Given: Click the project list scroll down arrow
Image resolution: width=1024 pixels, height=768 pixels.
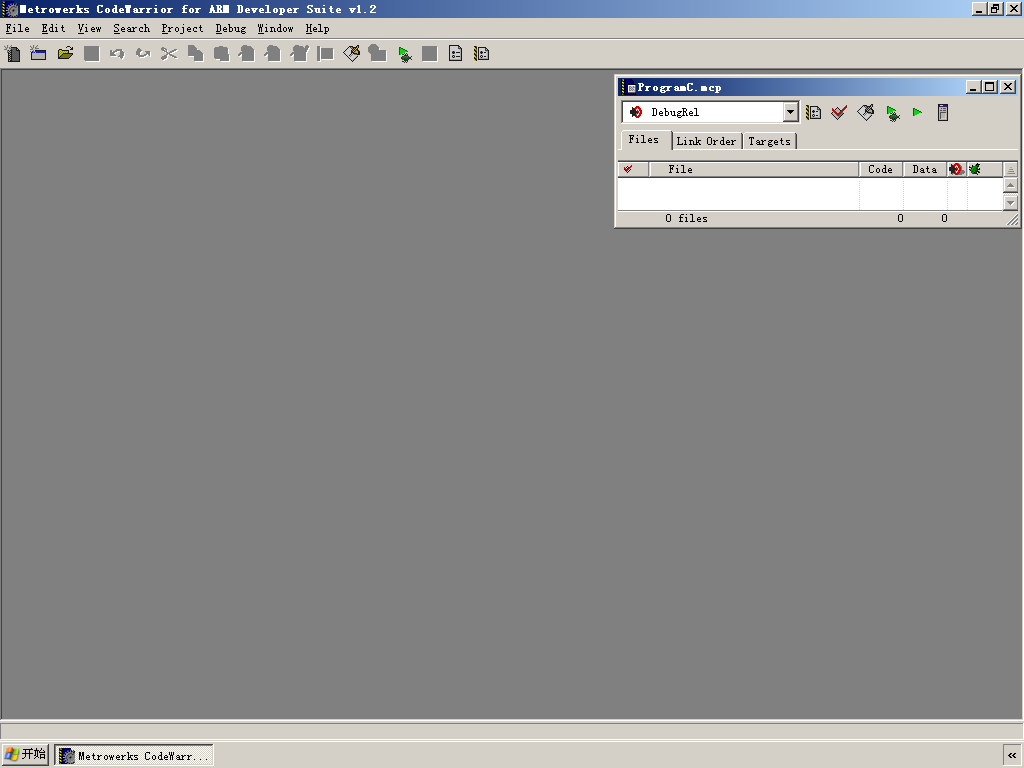Looking at the screenshot, I should click(1010, 202).
